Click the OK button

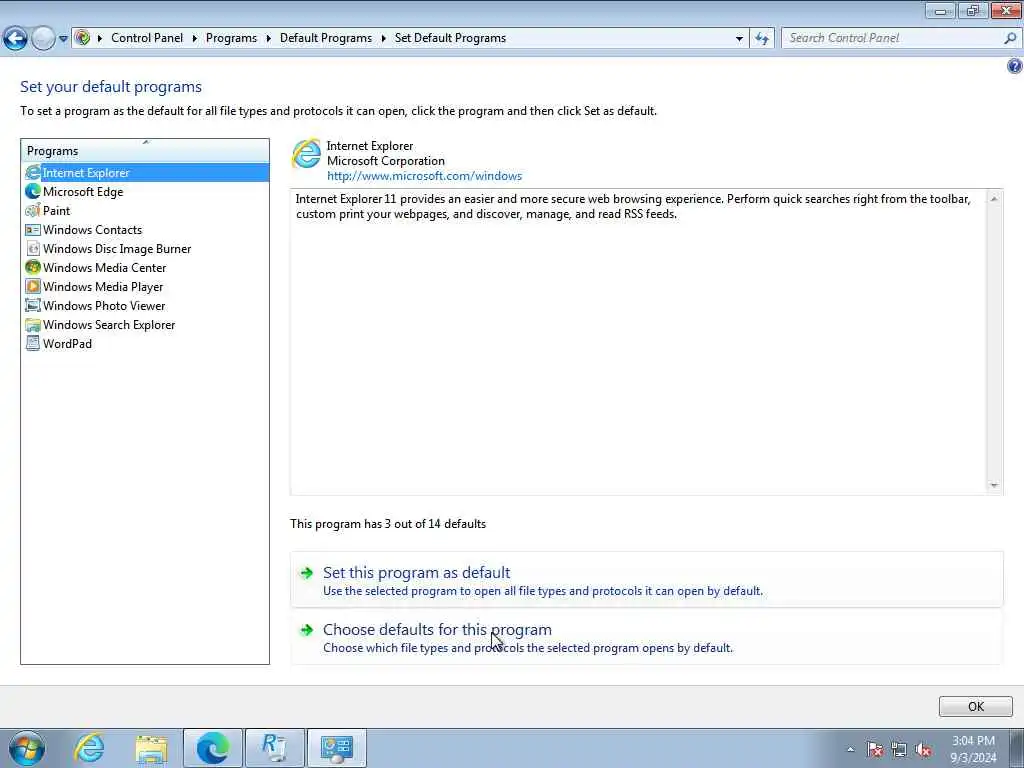(x=976, y=706)
